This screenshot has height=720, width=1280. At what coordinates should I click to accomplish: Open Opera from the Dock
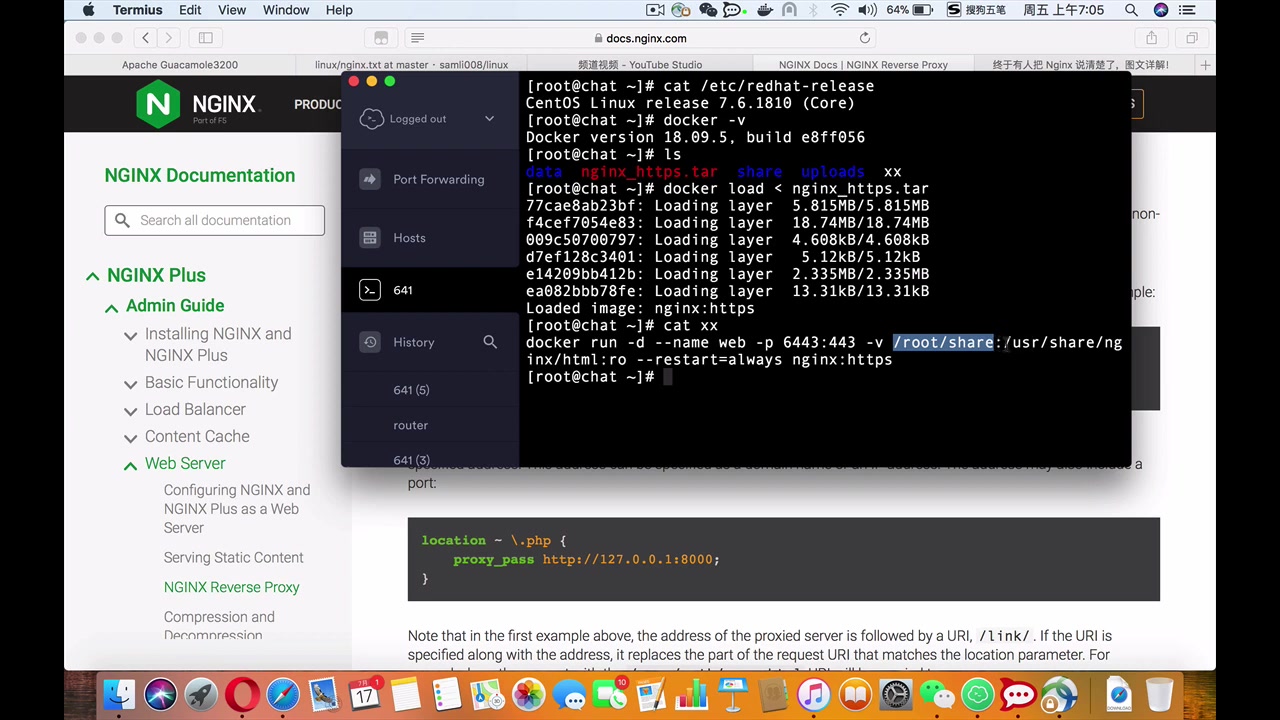point(243,694)
